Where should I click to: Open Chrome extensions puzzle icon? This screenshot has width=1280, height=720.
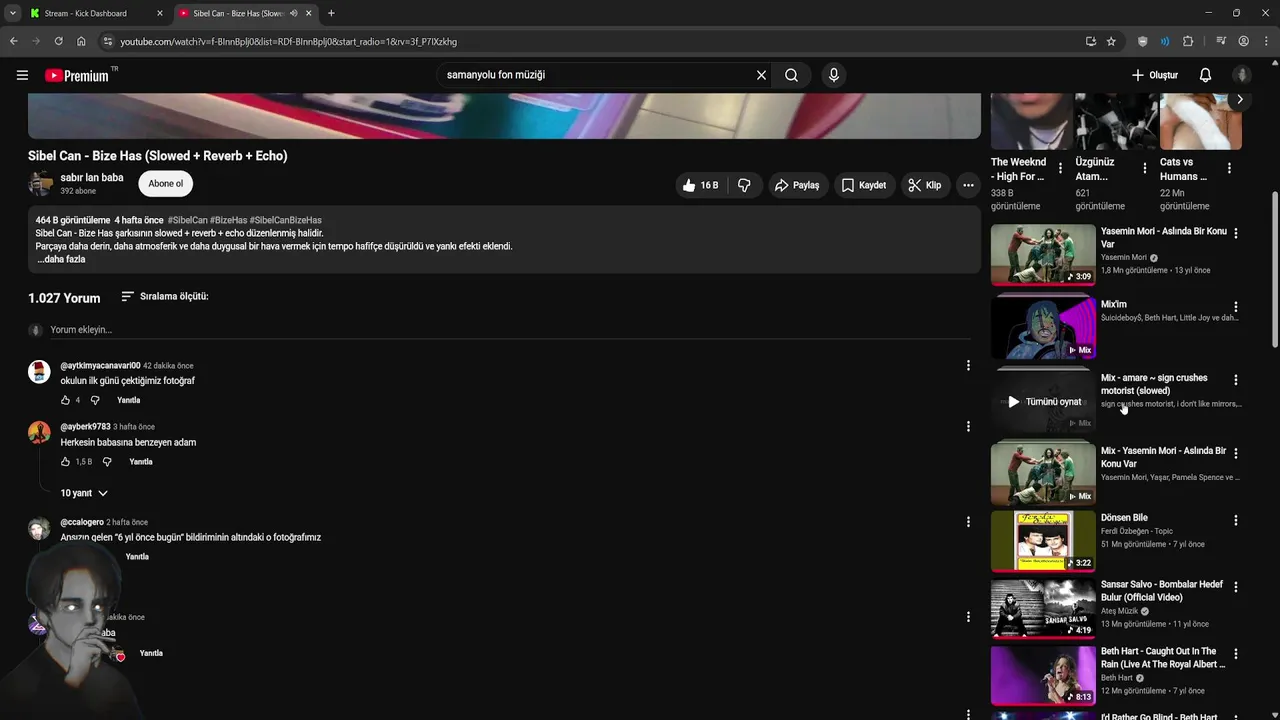tap(1188, 41)
